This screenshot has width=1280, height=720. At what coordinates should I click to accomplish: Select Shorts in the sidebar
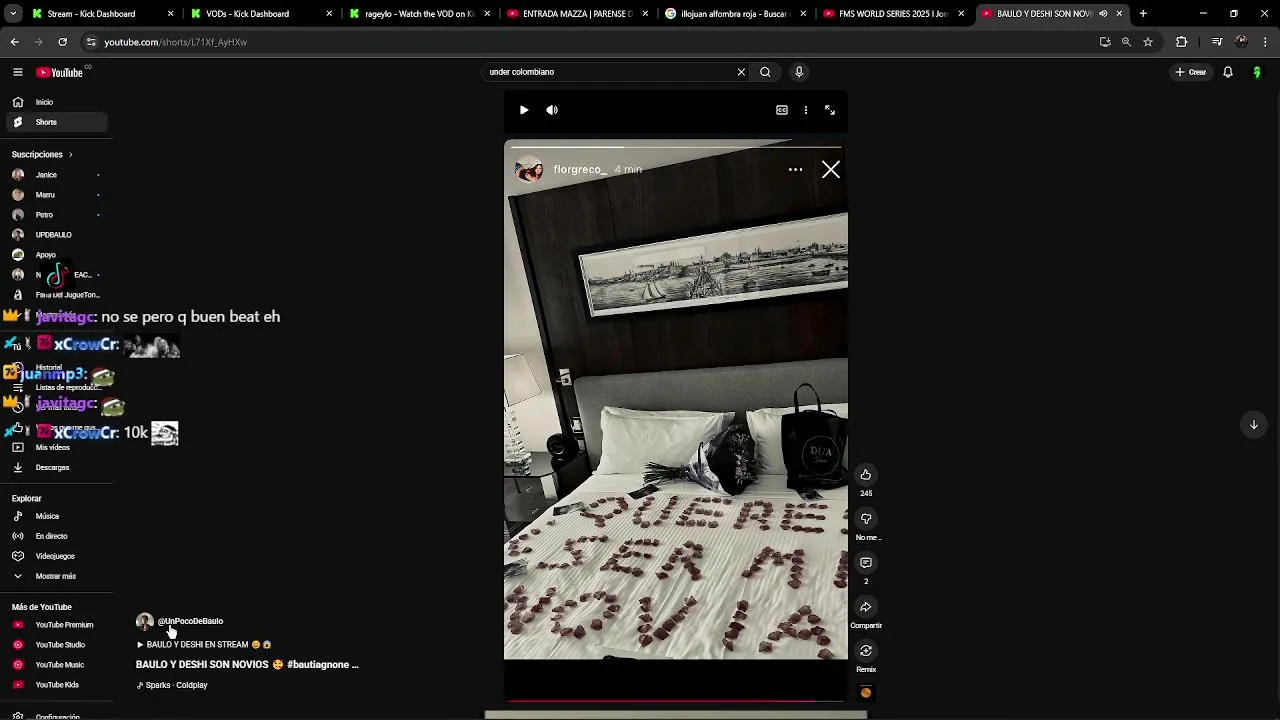click(56, 122)
